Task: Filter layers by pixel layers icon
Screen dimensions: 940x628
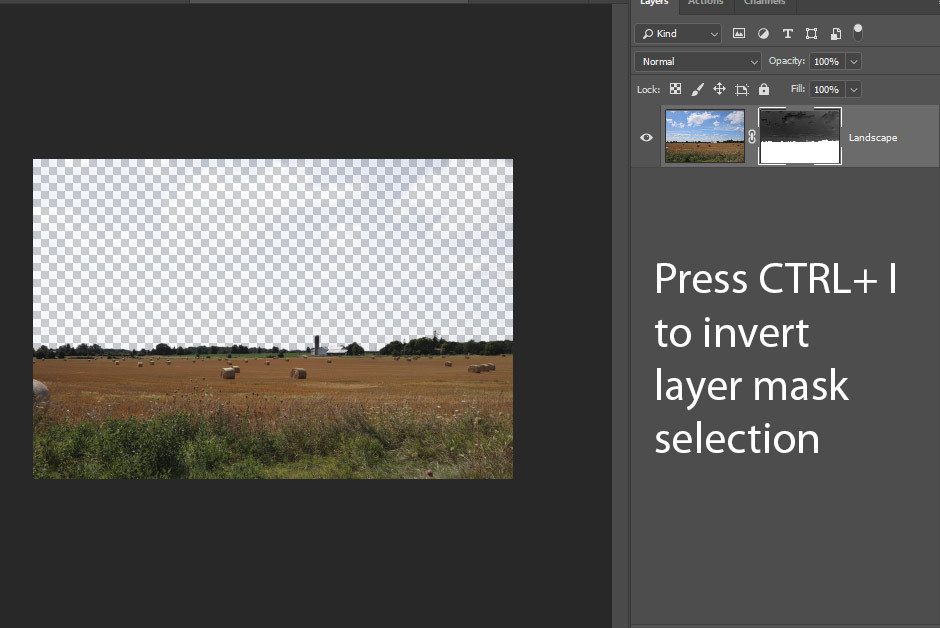Action: (739, 33)
